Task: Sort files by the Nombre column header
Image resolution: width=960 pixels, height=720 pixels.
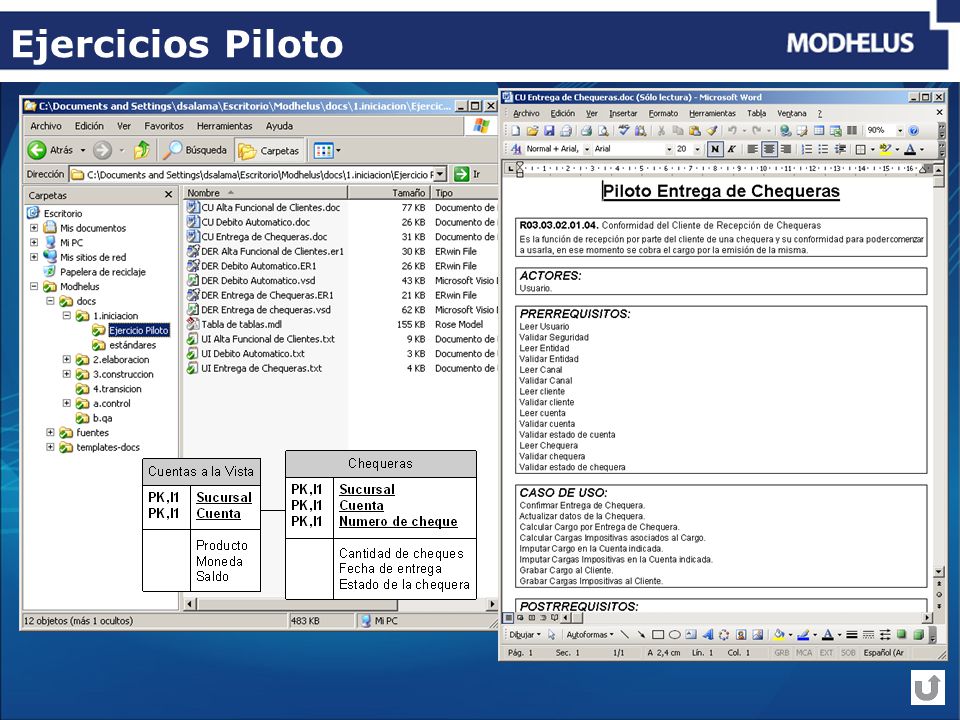Action: 265,193
